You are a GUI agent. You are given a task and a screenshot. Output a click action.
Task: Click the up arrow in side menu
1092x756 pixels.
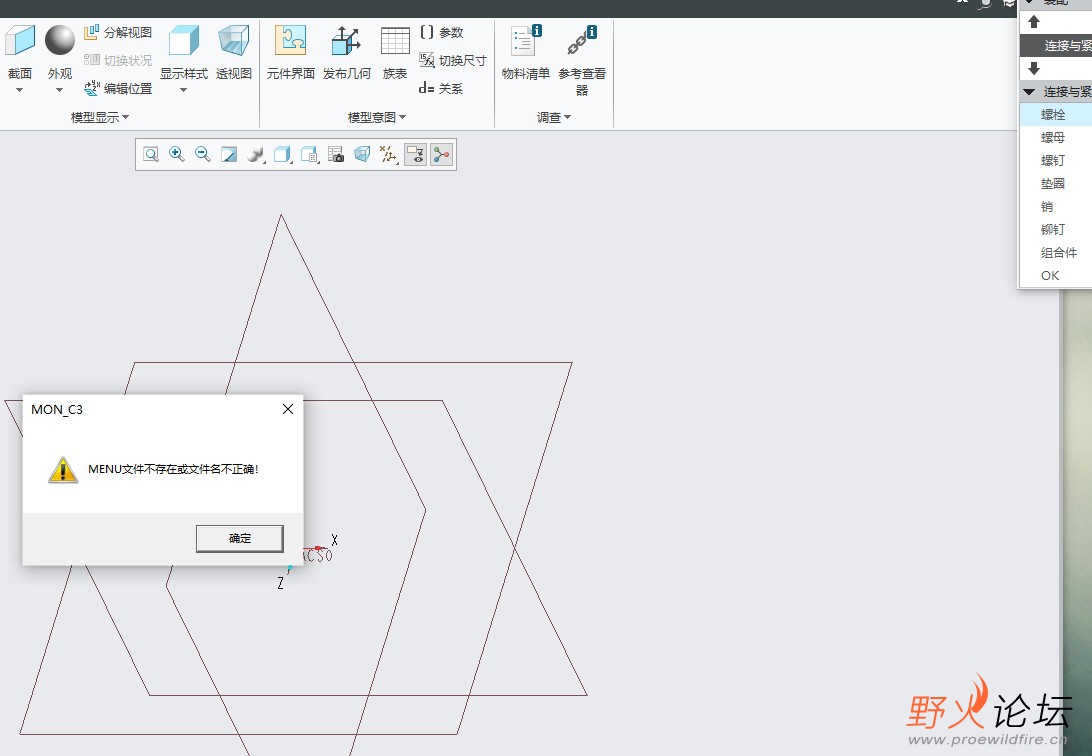pyautogui.click(x=1034, y=22)
